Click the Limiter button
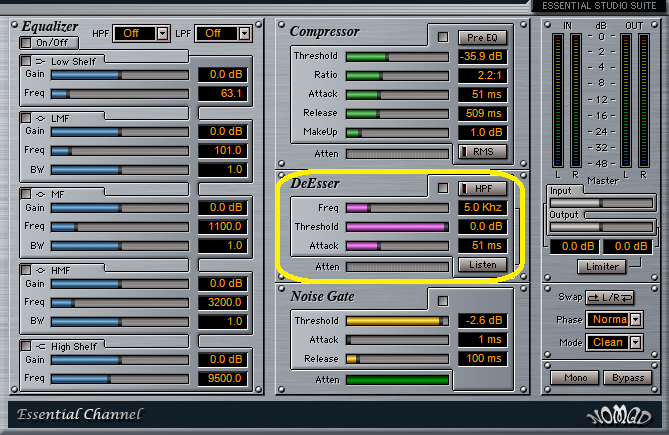Screen dimensions: 669x435 pyautogui.click(x=602, y=267)
